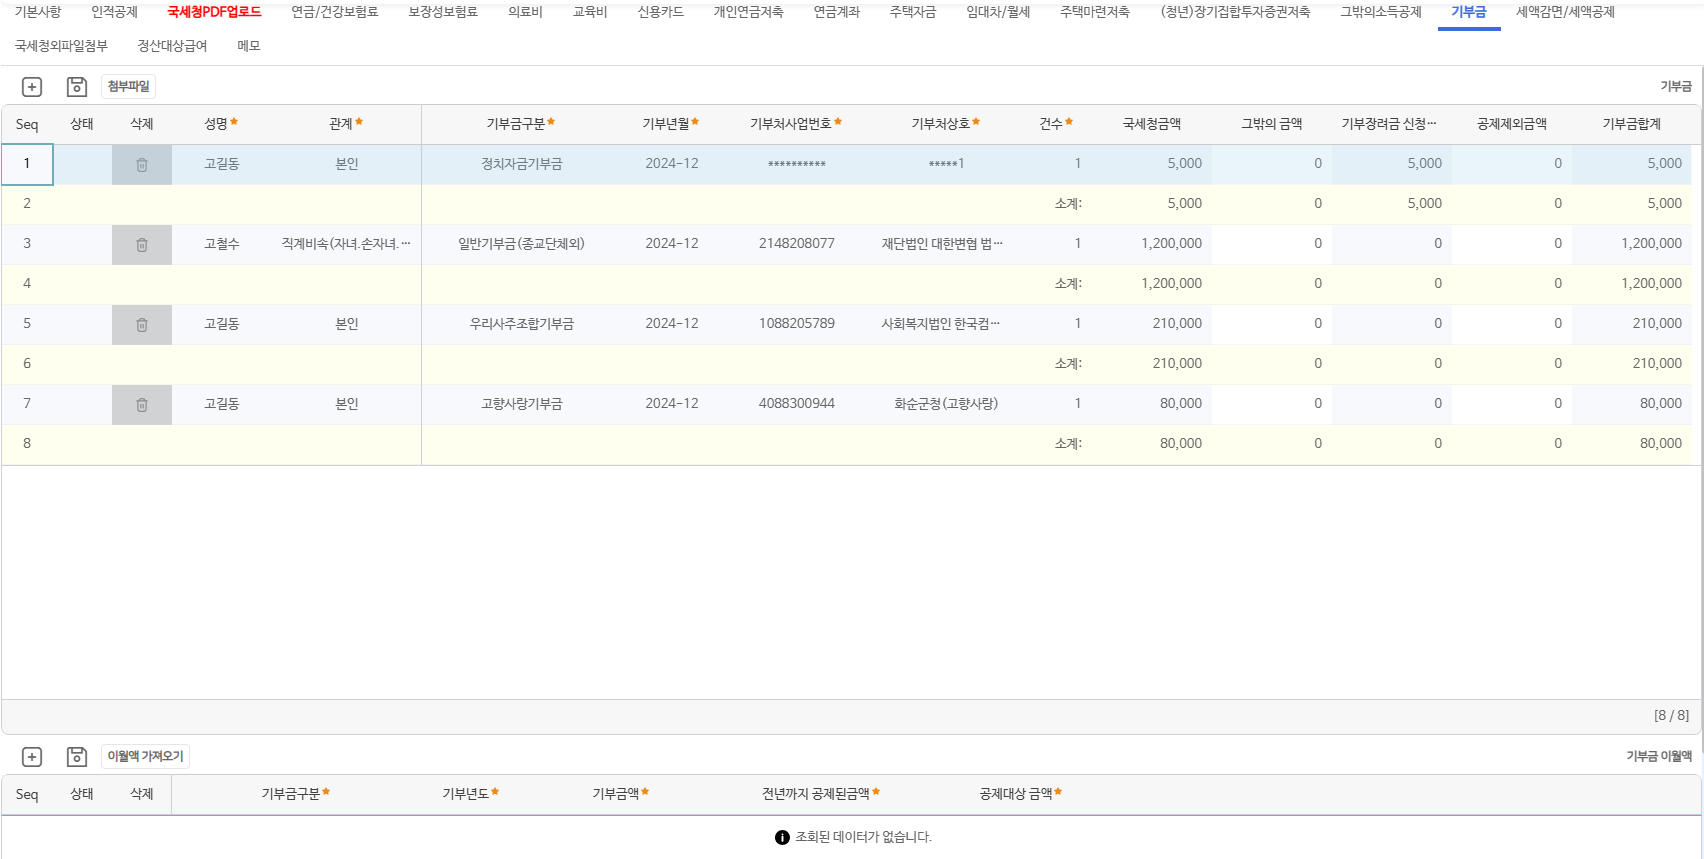Add a row in 기부금 이월액 section
Screen dimensions: 1704x859
click(x=32, y=757)
